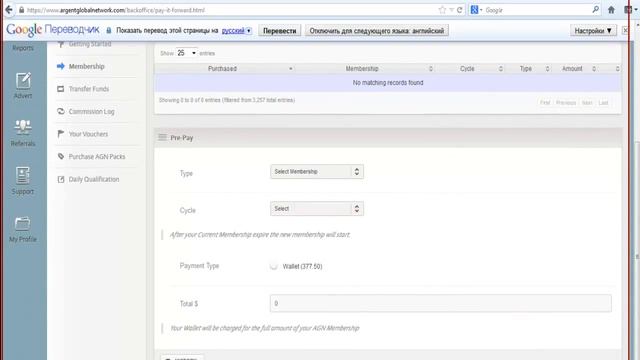Open the Getting Started menu item
The height and width of the screenshot is (360, 640).
pyautogui.click(x=90, y=44)
